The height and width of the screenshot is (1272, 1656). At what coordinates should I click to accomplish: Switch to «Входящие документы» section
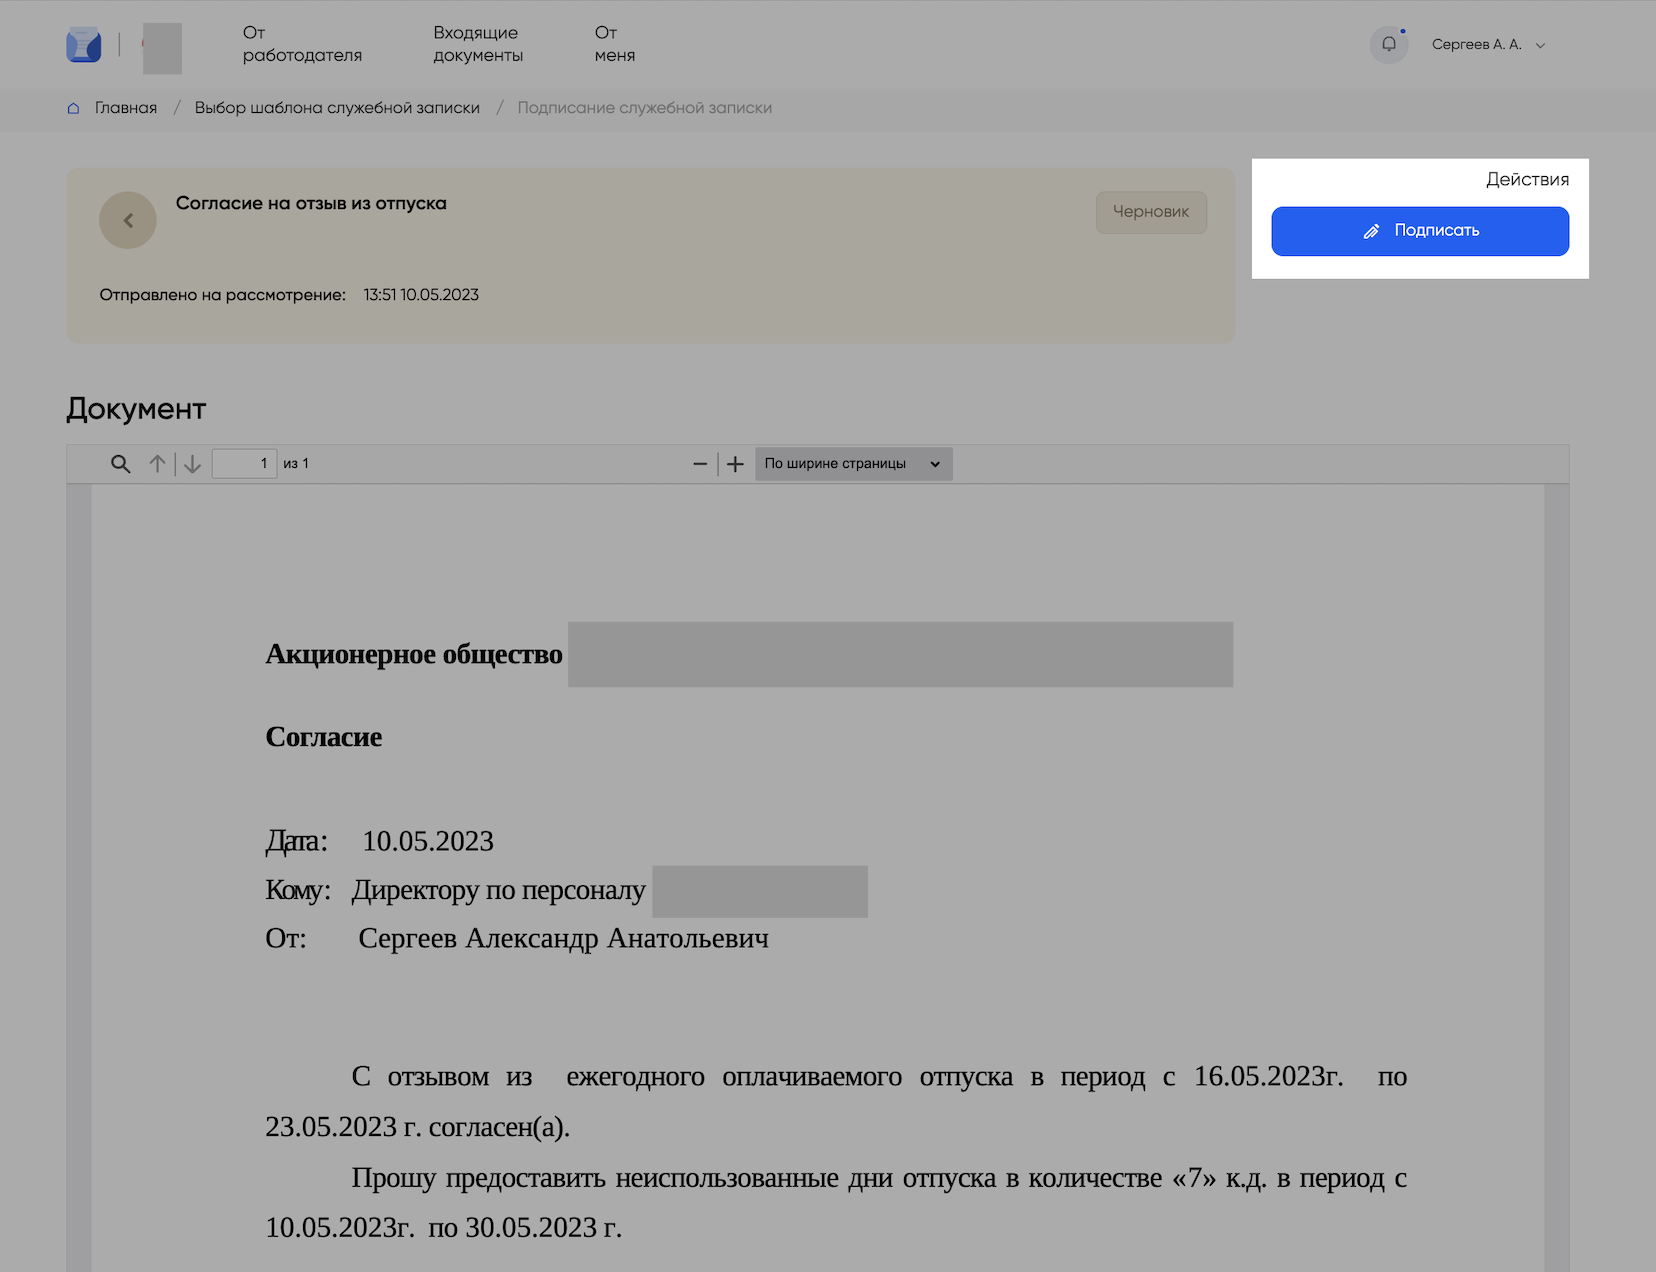tap(478, 44)
